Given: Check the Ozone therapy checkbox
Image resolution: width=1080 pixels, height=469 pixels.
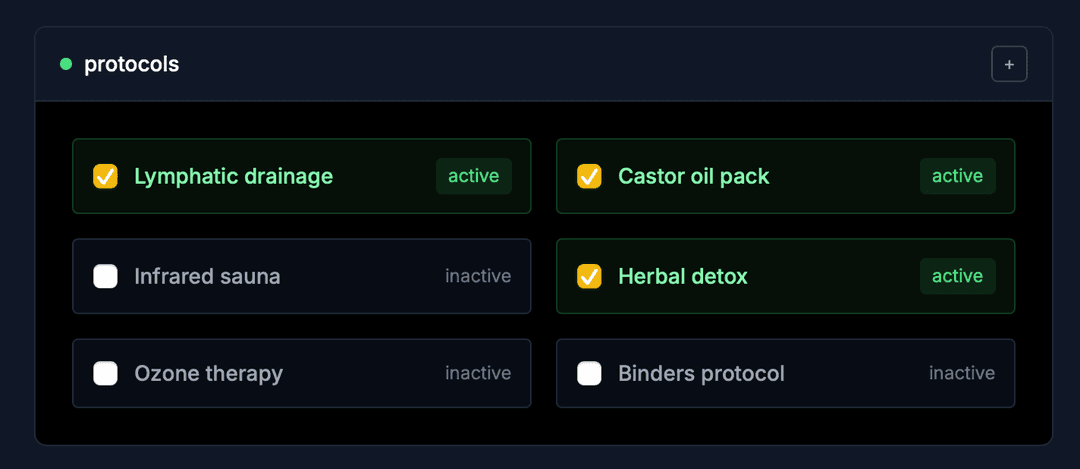Looking at the screenshot, I should [x=105, y=373].
